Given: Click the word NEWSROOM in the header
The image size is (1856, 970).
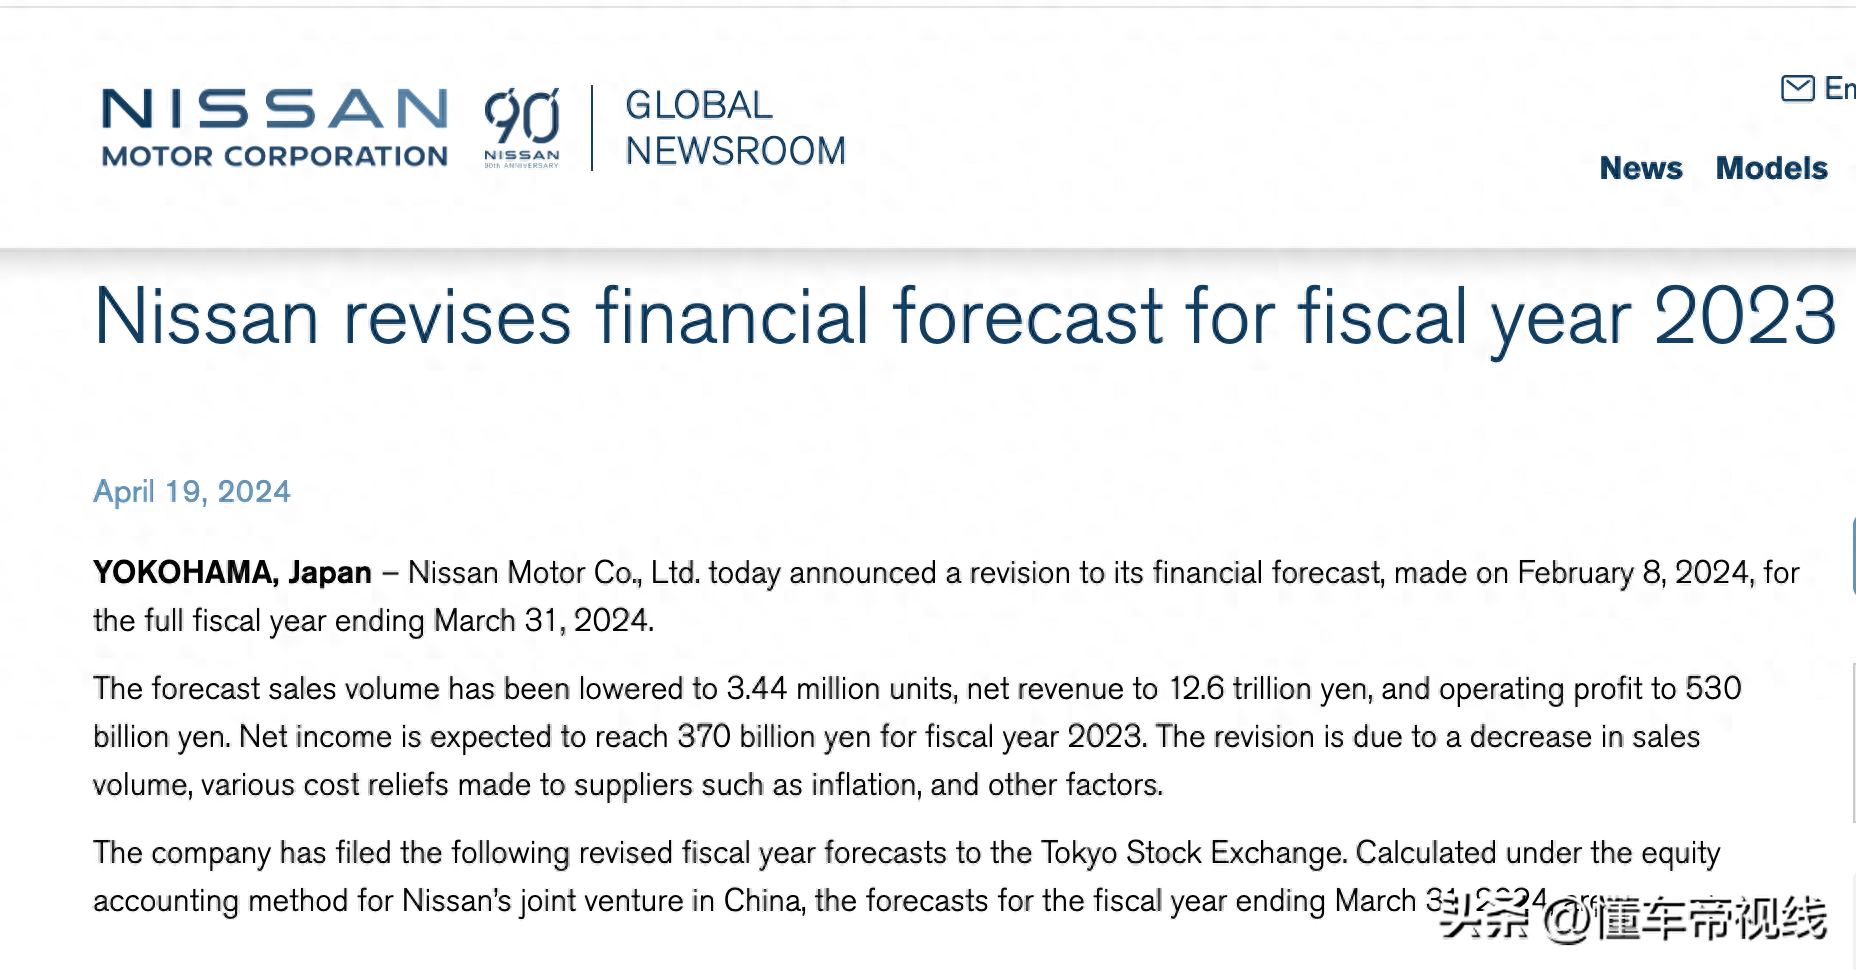Looking at the screenshot, I should pyautogui.click(x=735, y=151).
